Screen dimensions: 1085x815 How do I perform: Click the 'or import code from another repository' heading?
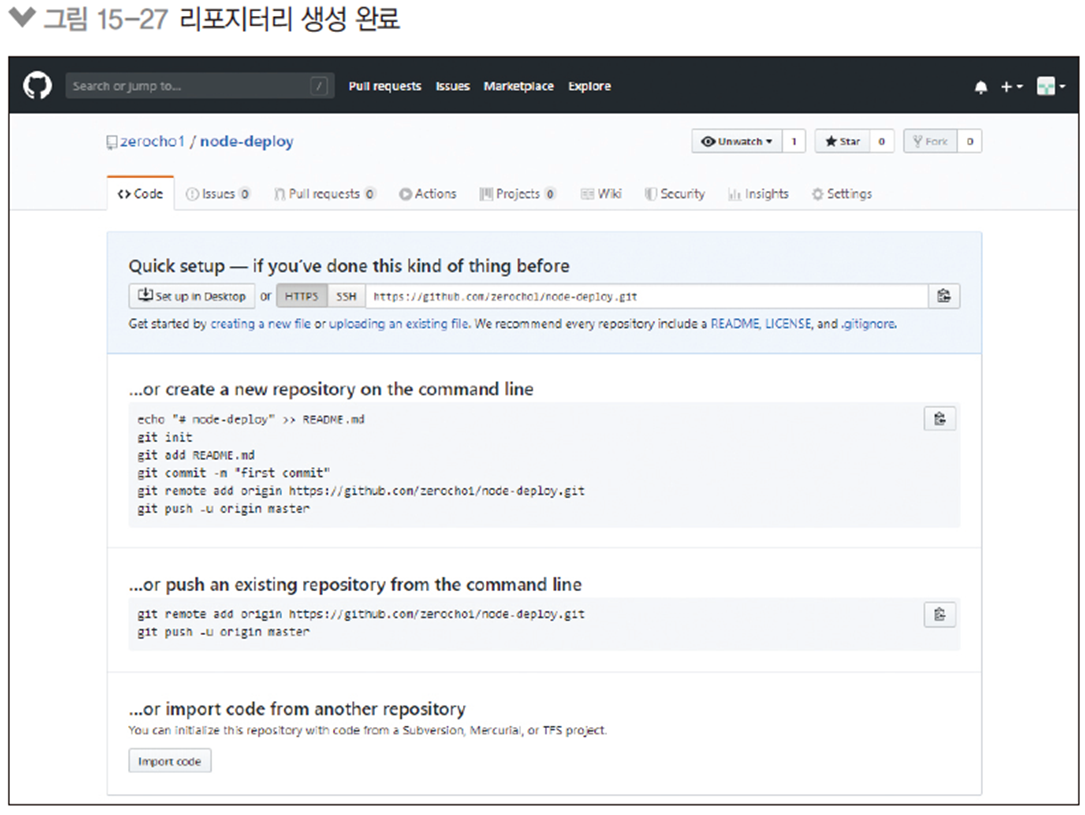(297, 709)
